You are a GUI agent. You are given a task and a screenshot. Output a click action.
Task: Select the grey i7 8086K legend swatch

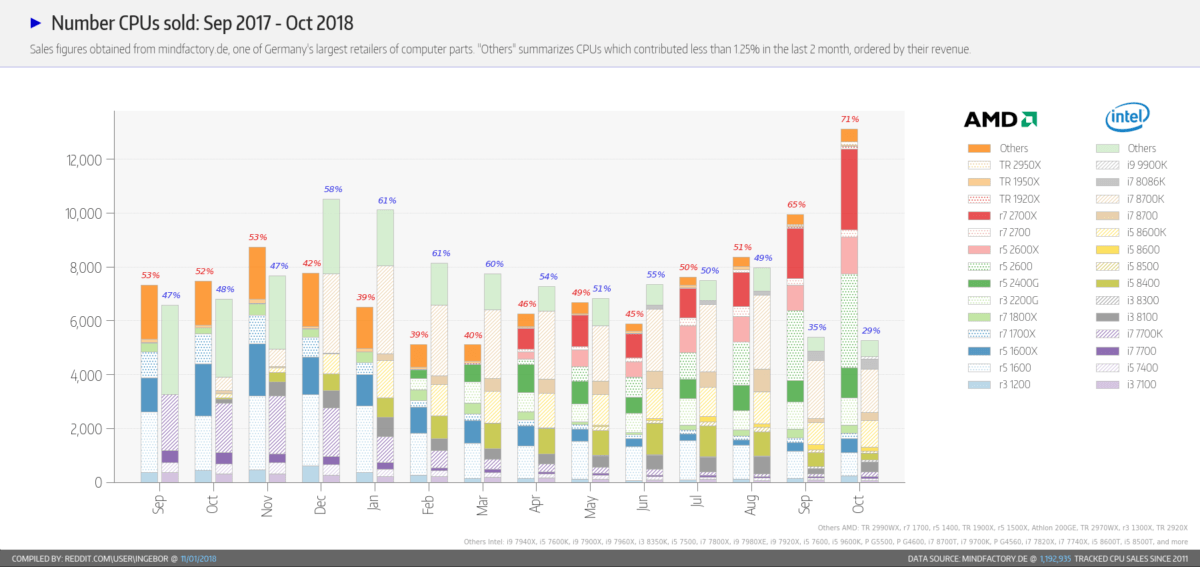[x=1106, y=182]
